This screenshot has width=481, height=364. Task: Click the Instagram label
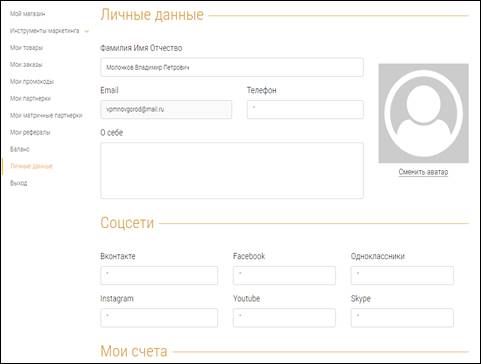click(x=117, y=299)
